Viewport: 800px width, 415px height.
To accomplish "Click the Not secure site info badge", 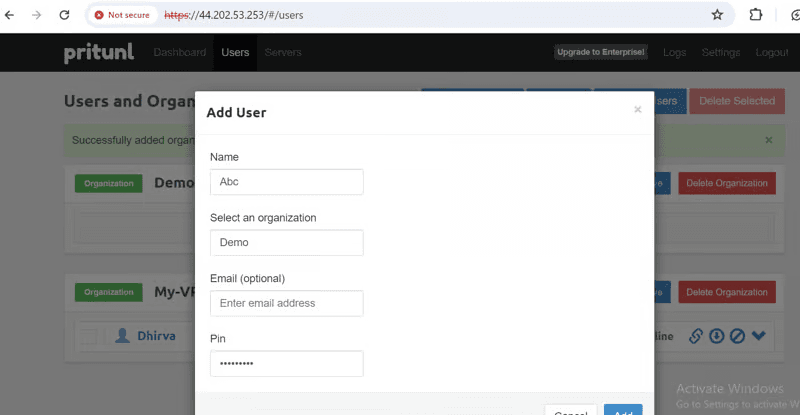I will tap(123, 15).
